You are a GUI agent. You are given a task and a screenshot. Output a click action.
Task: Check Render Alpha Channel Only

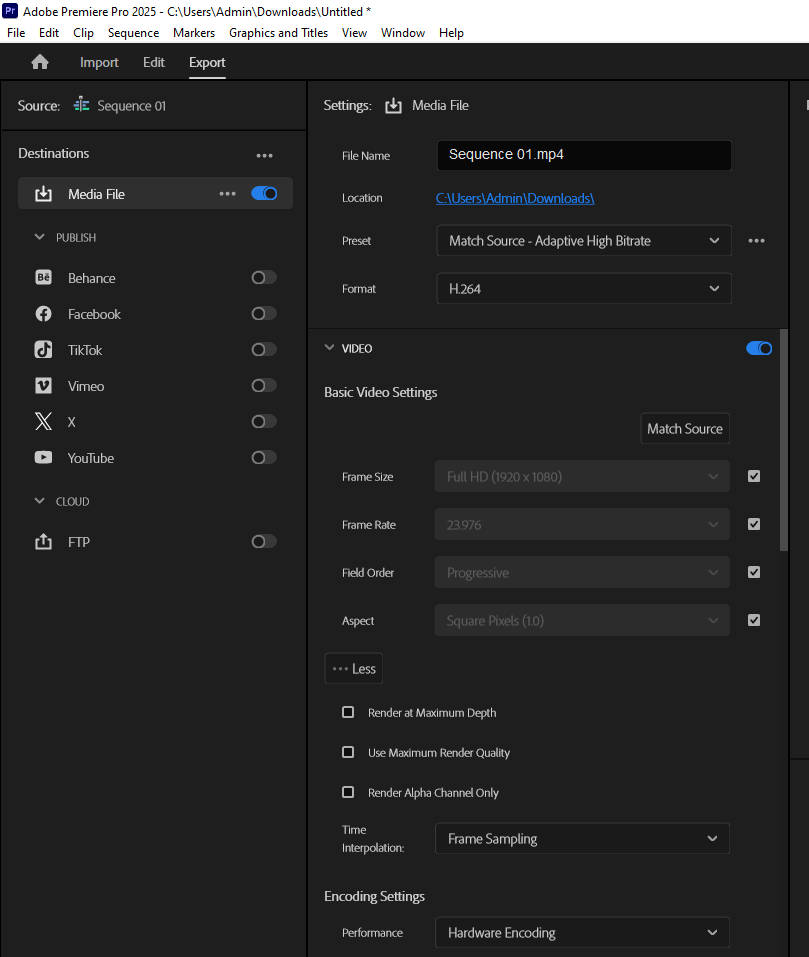tap(348, 792)
